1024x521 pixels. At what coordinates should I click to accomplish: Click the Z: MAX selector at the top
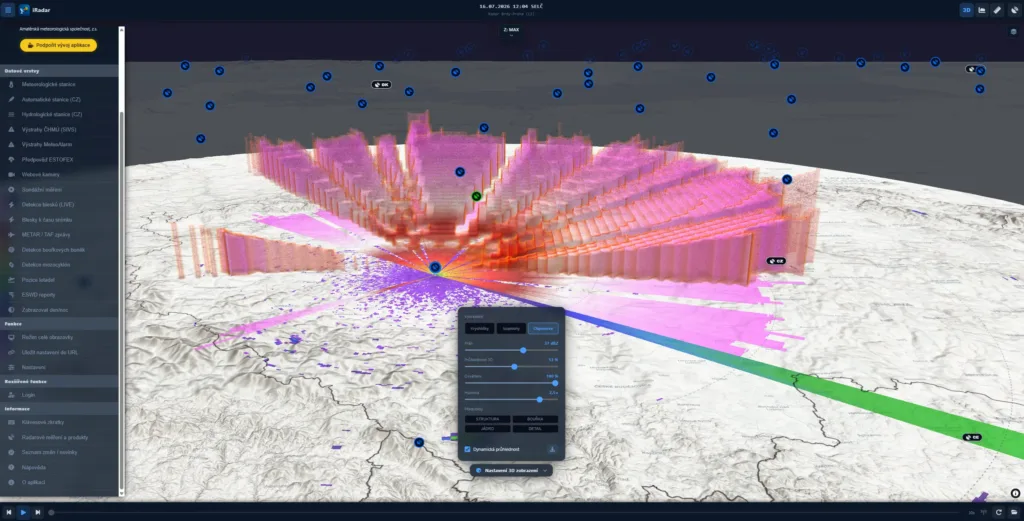(x=511, y=31)
